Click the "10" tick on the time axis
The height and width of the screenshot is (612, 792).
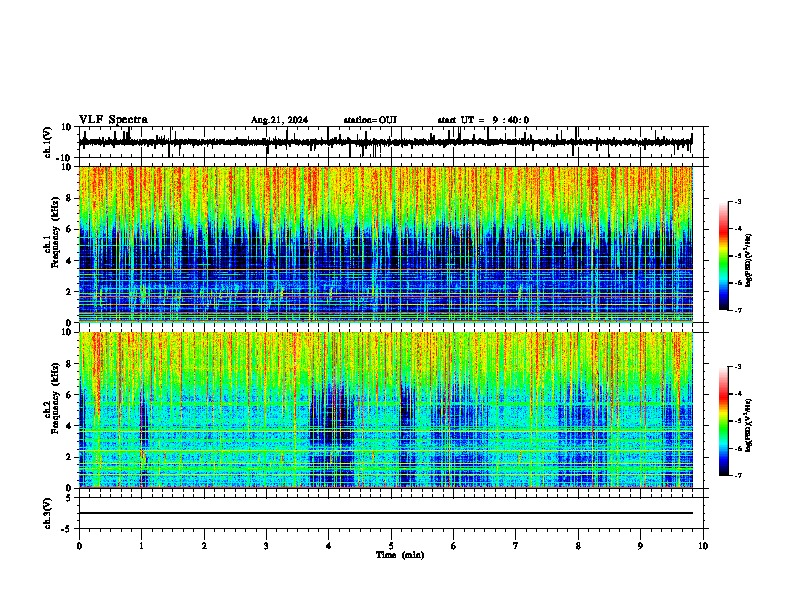703,546
